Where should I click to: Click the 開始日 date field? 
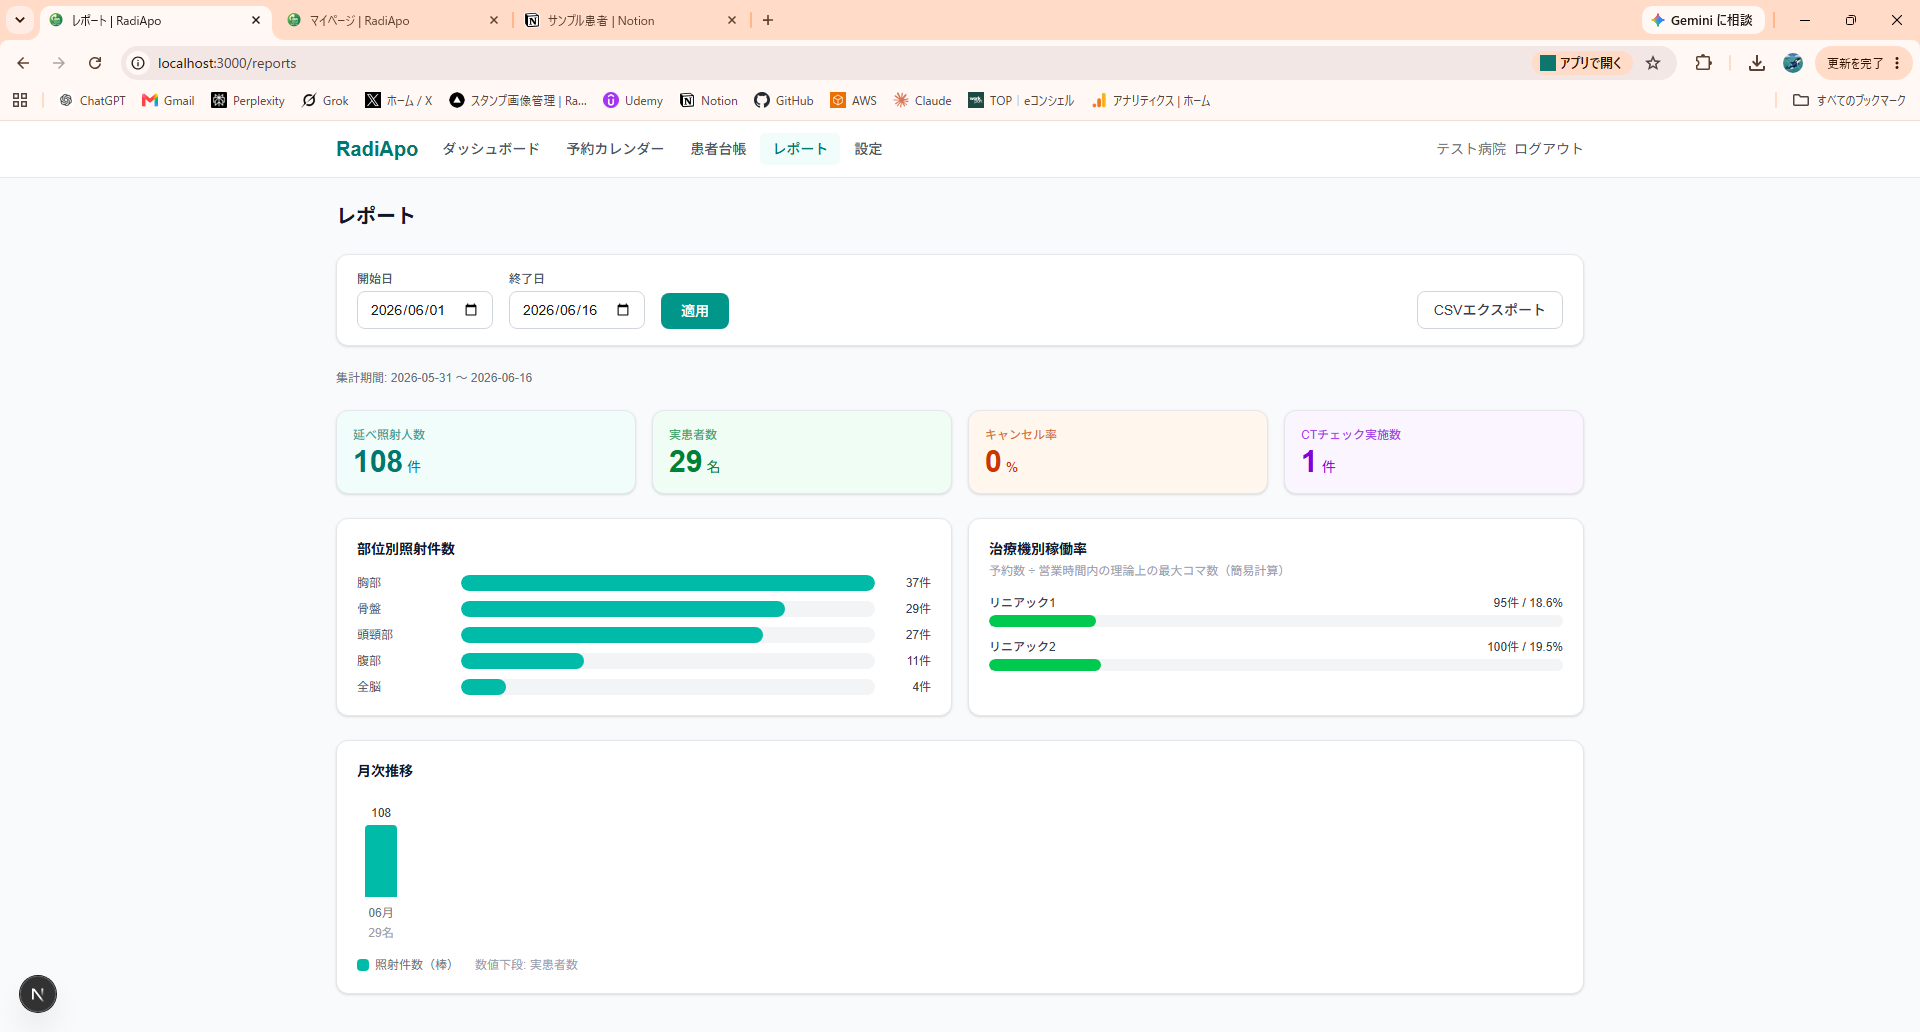(425, 310)
